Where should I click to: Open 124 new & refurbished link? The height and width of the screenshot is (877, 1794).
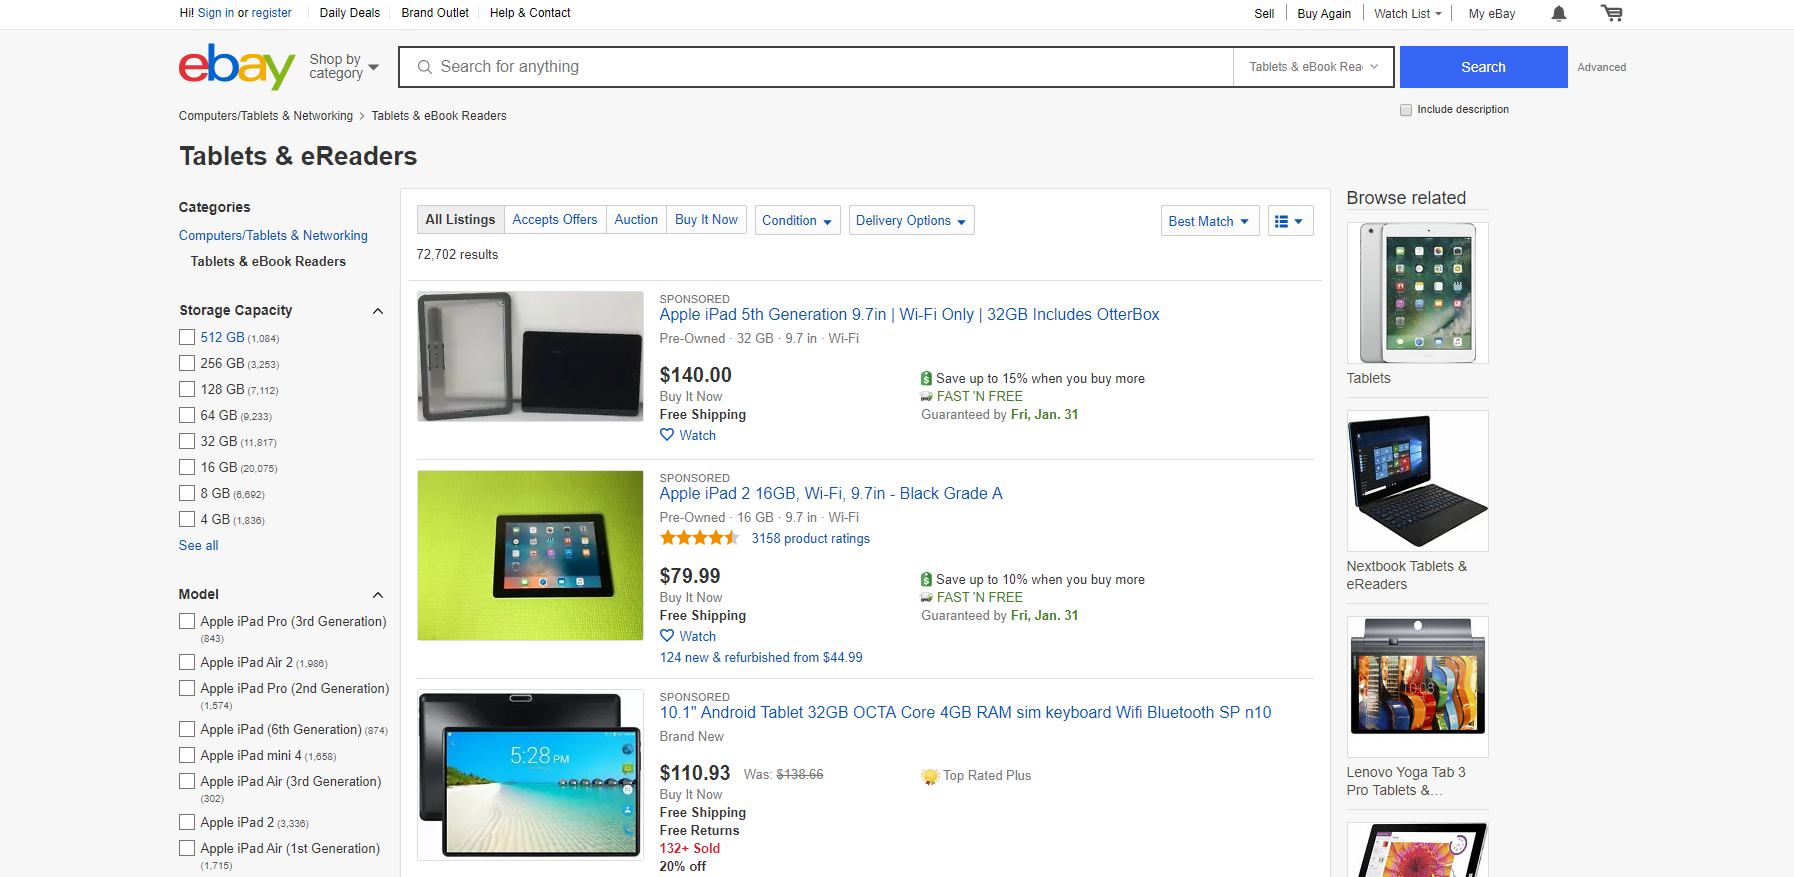[761, 657]
